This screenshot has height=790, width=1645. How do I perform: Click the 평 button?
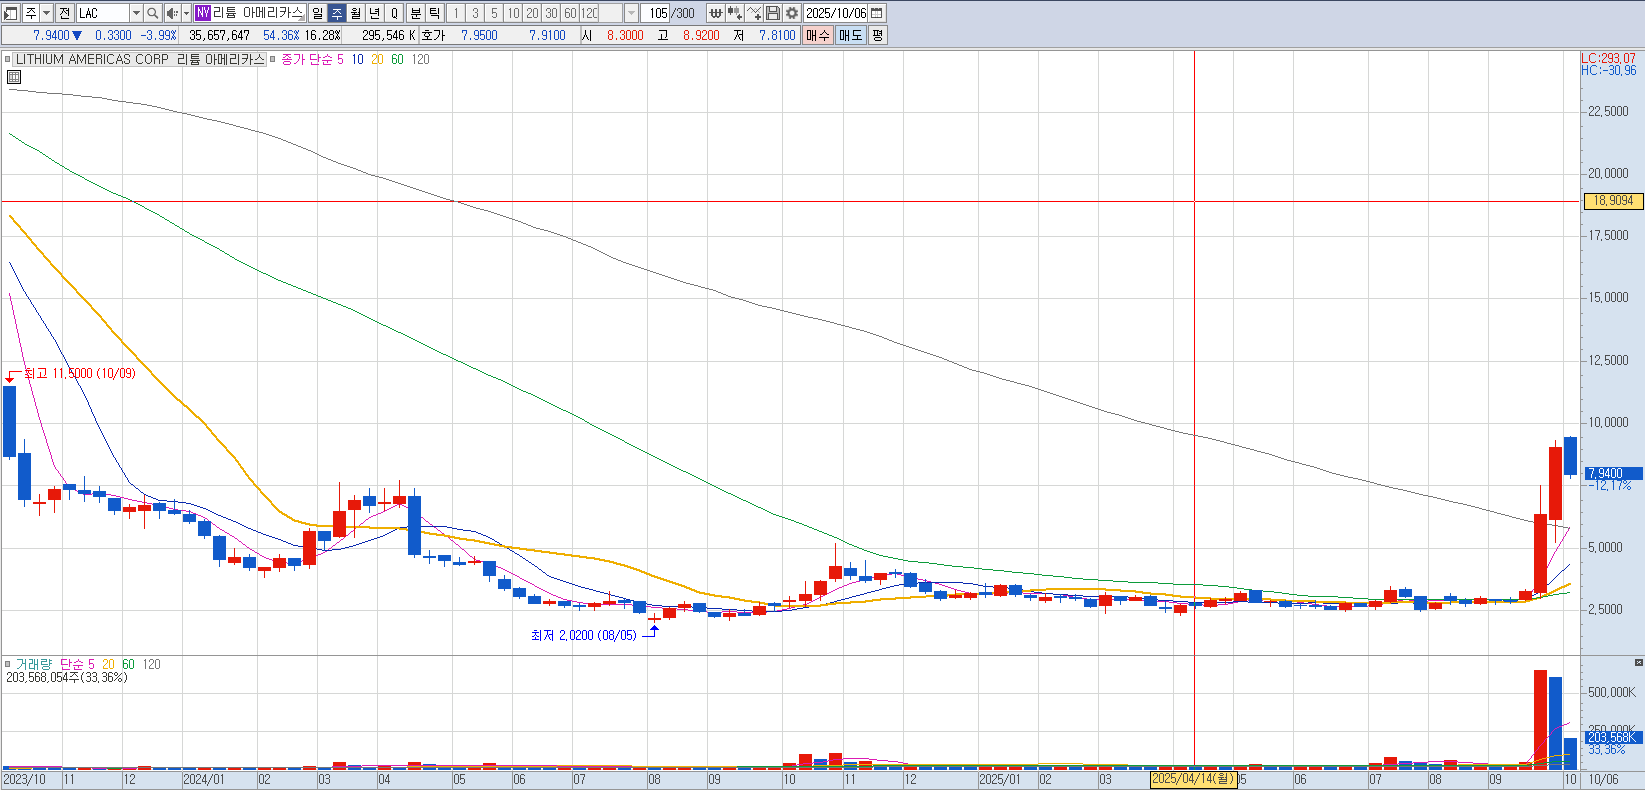(x=877, y=35)
